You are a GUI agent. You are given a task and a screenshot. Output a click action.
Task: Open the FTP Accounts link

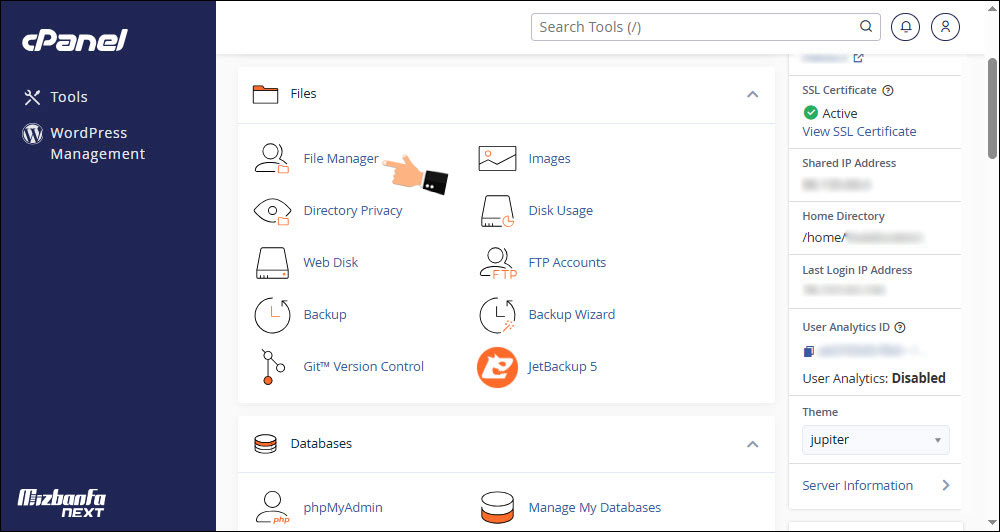pos(567,263)
